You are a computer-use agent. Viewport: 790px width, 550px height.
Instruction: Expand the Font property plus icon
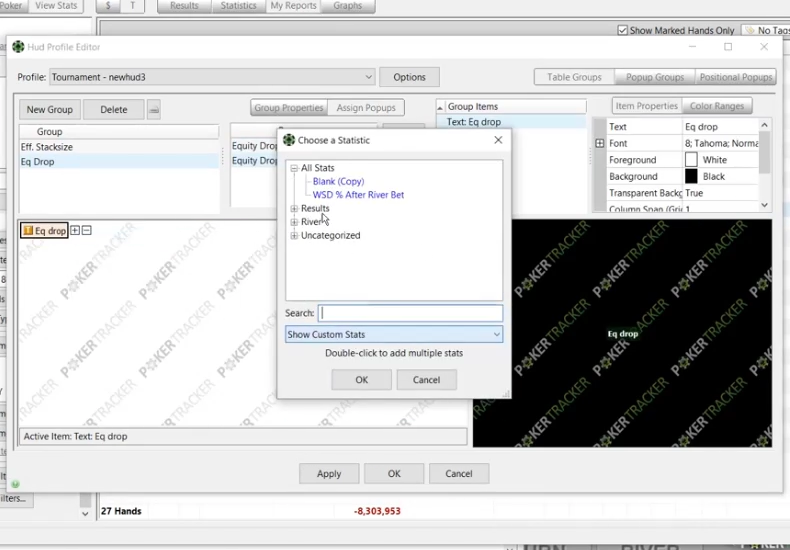coord(600,143)
